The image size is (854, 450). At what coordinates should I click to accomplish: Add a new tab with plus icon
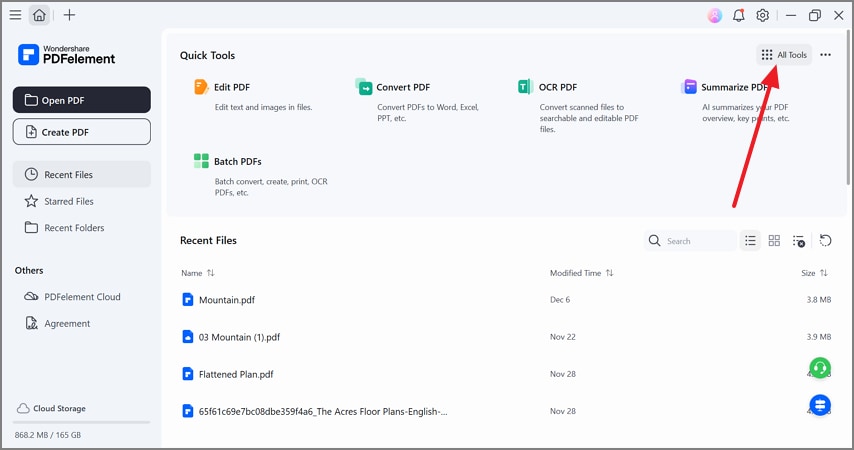point(69,15)
